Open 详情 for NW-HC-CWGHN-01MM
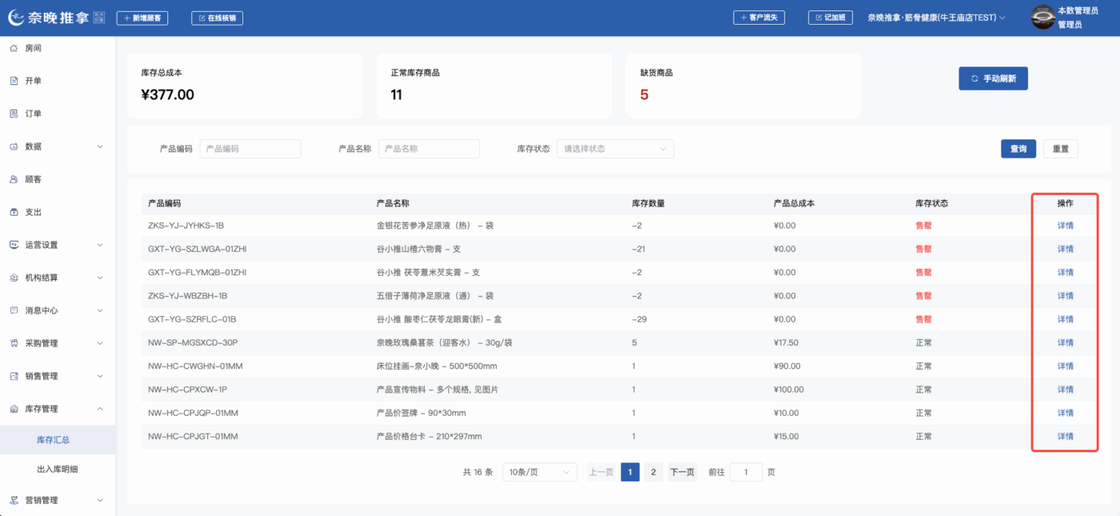This screenshot has width=1120, height=516. (1065, 366)
